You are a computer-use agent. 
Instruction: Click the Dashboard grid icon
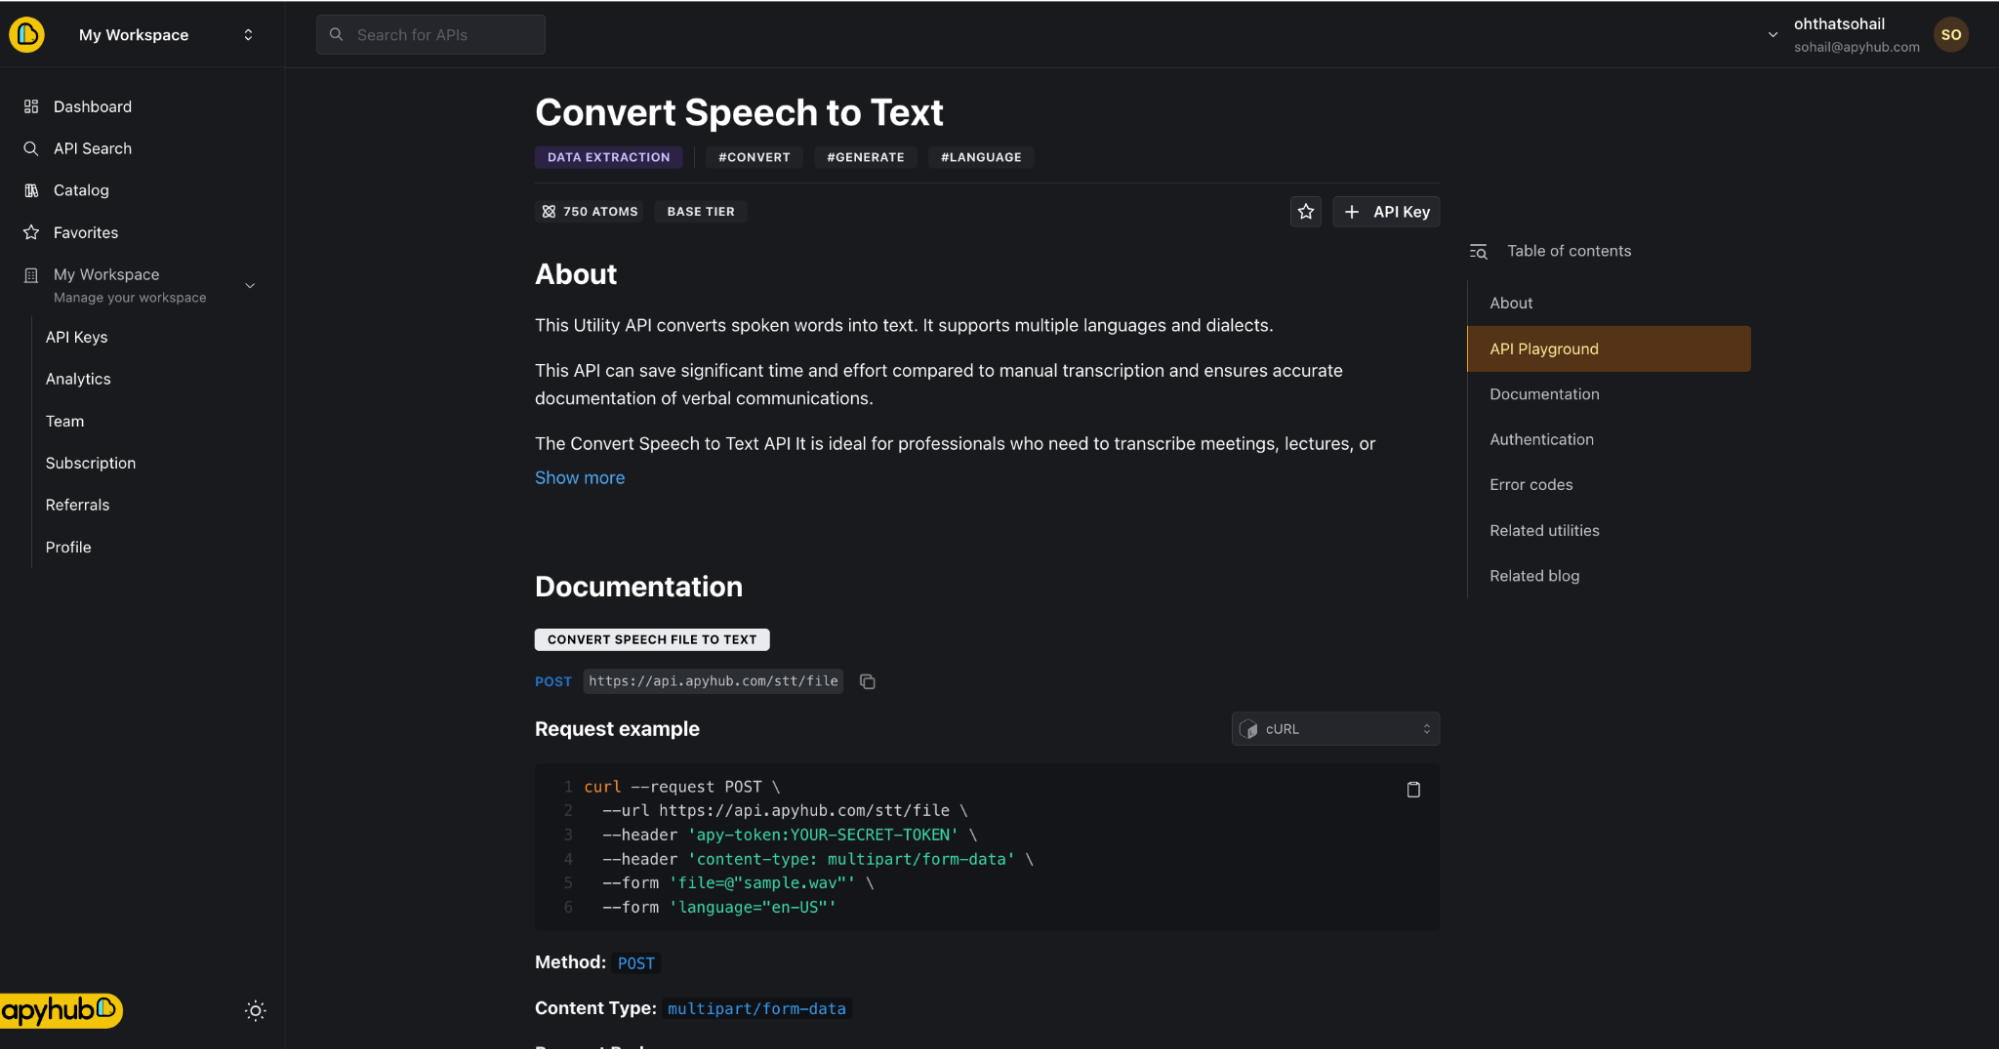[x=31, y=107]
